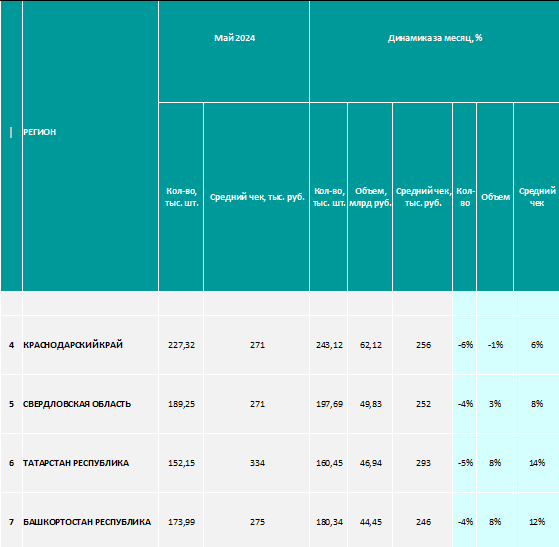Select row number 7 cell
The height and width of the screenshot is (547, 559).
11,520
